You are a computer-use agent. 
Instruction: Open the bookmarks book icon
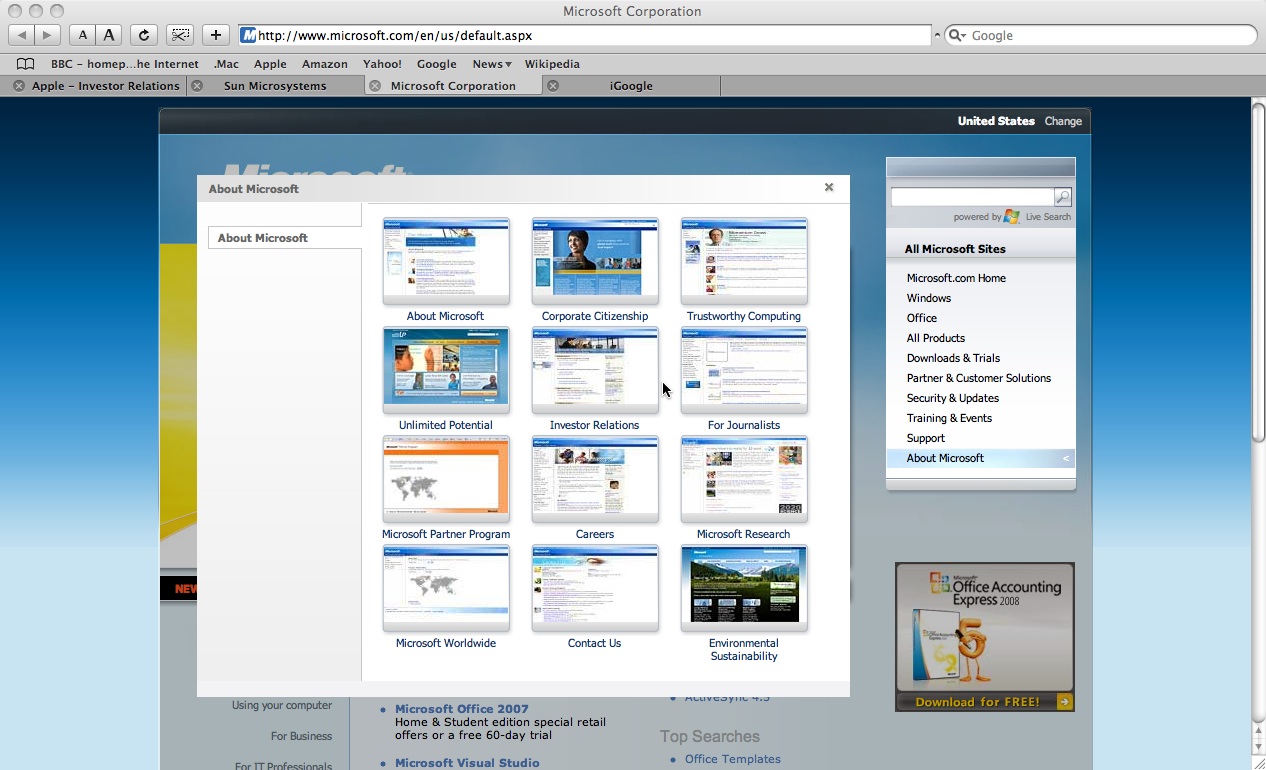[x=26, y=64]
